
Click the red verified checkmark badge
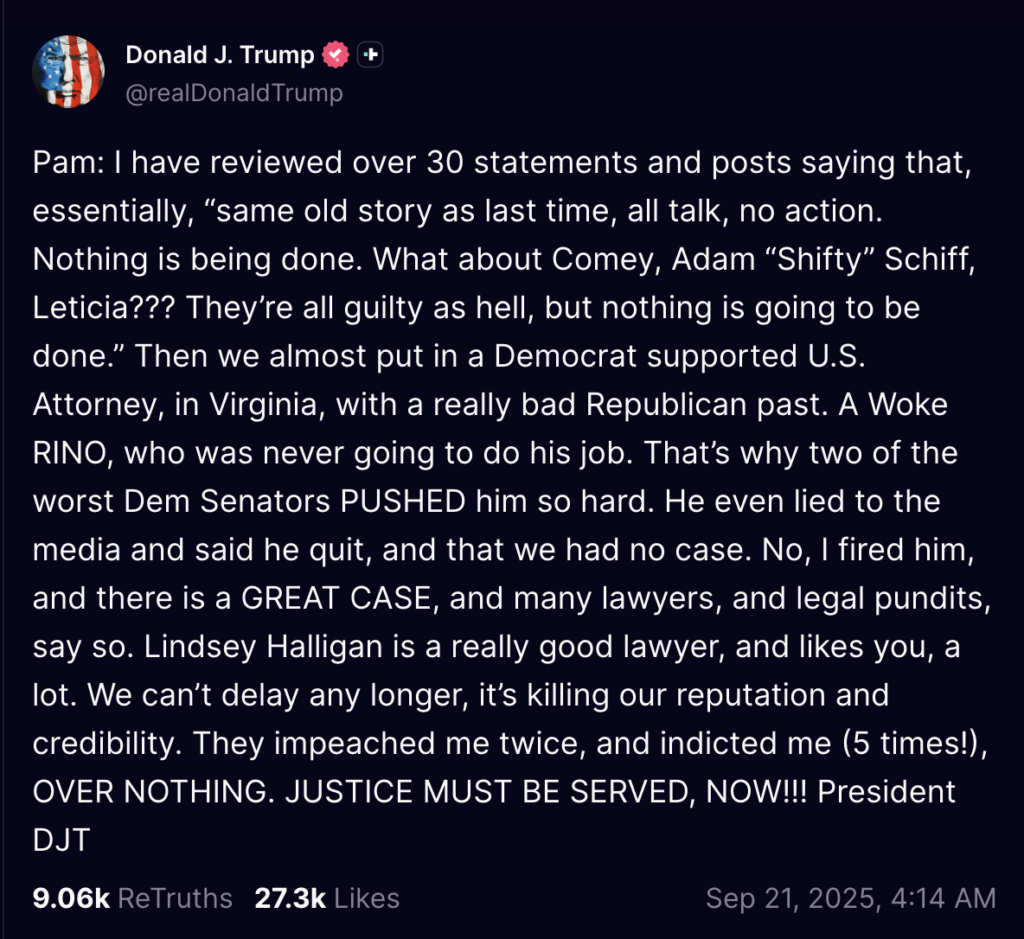pos(336,55)
